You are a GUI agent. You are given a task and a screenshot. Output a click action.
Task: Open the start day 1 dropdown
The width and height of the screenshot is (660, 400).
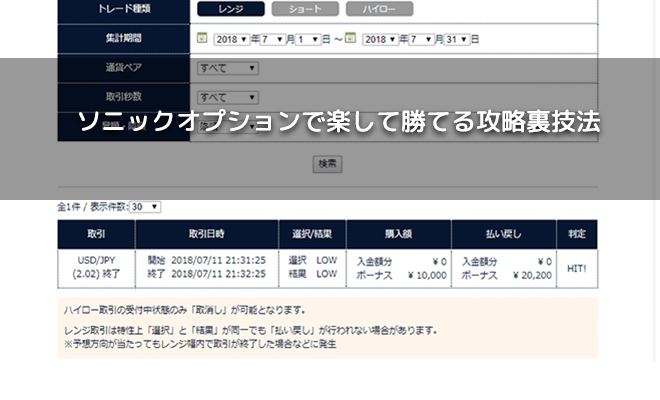[308, 40]
